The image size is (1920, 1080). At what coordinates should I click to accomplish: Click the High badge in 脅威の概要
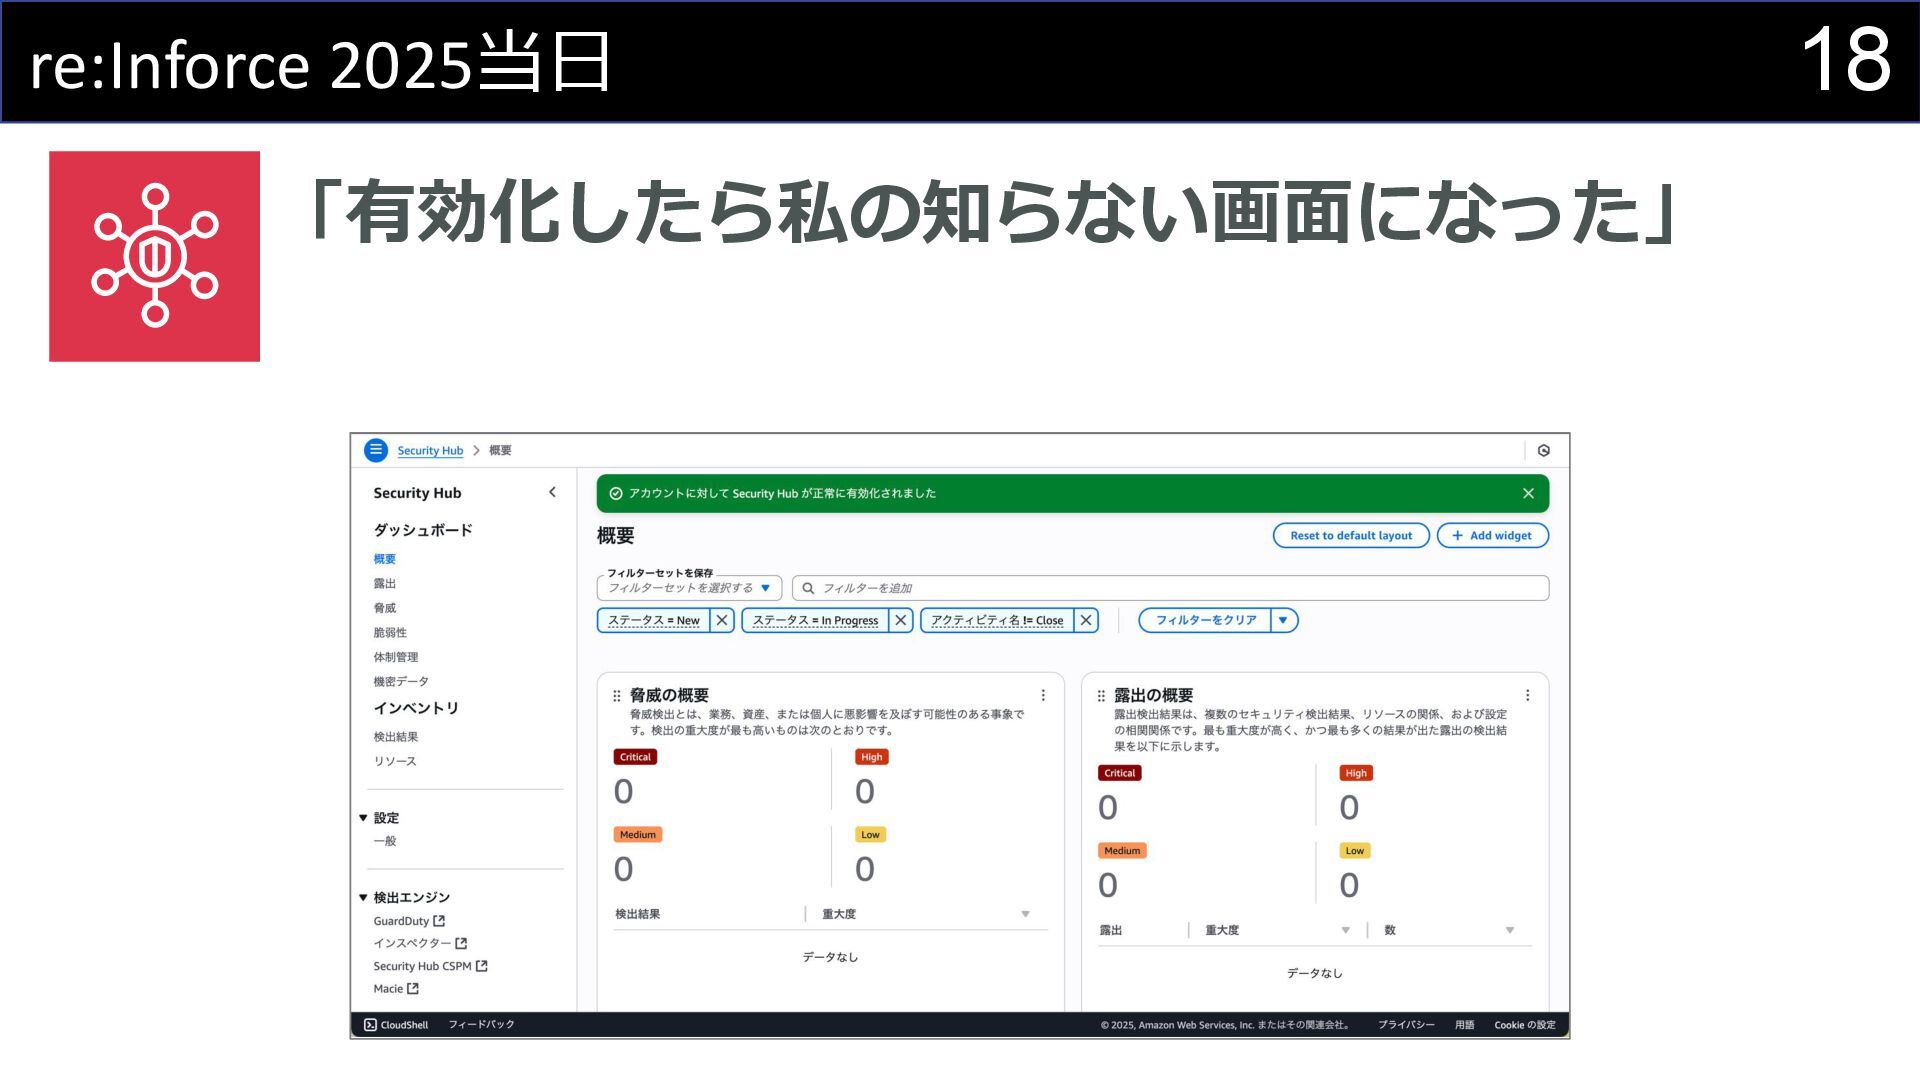click(872, 757)
